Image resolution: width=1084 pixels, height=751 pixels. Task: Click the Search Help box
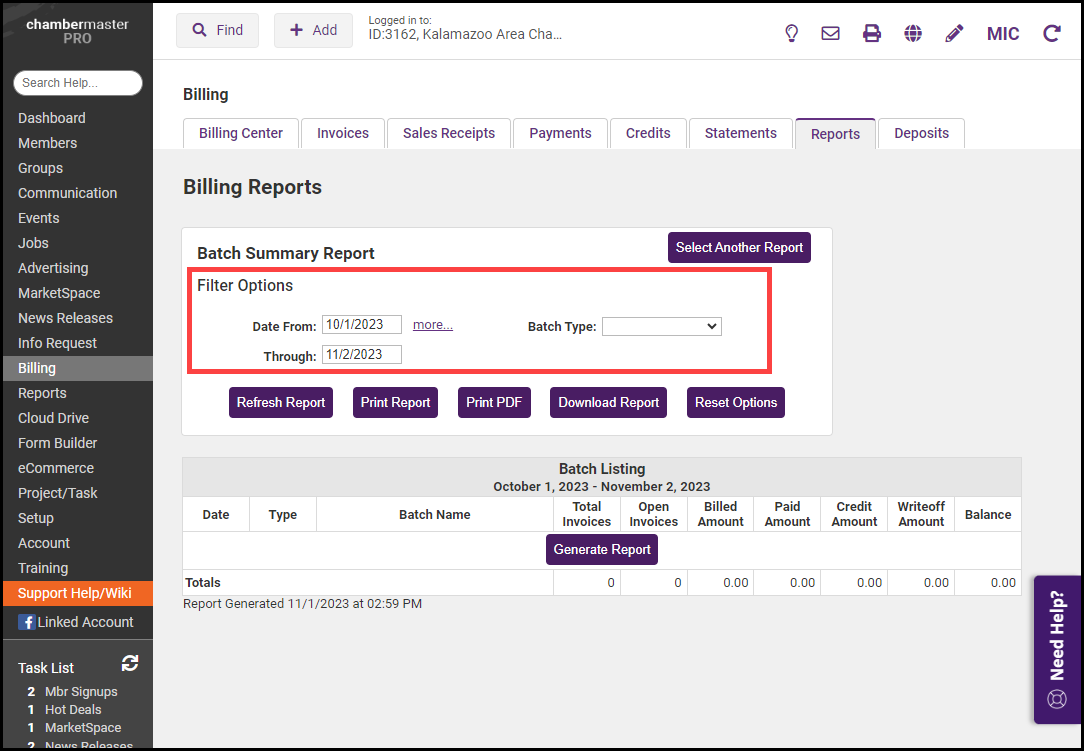click(78, 83)
